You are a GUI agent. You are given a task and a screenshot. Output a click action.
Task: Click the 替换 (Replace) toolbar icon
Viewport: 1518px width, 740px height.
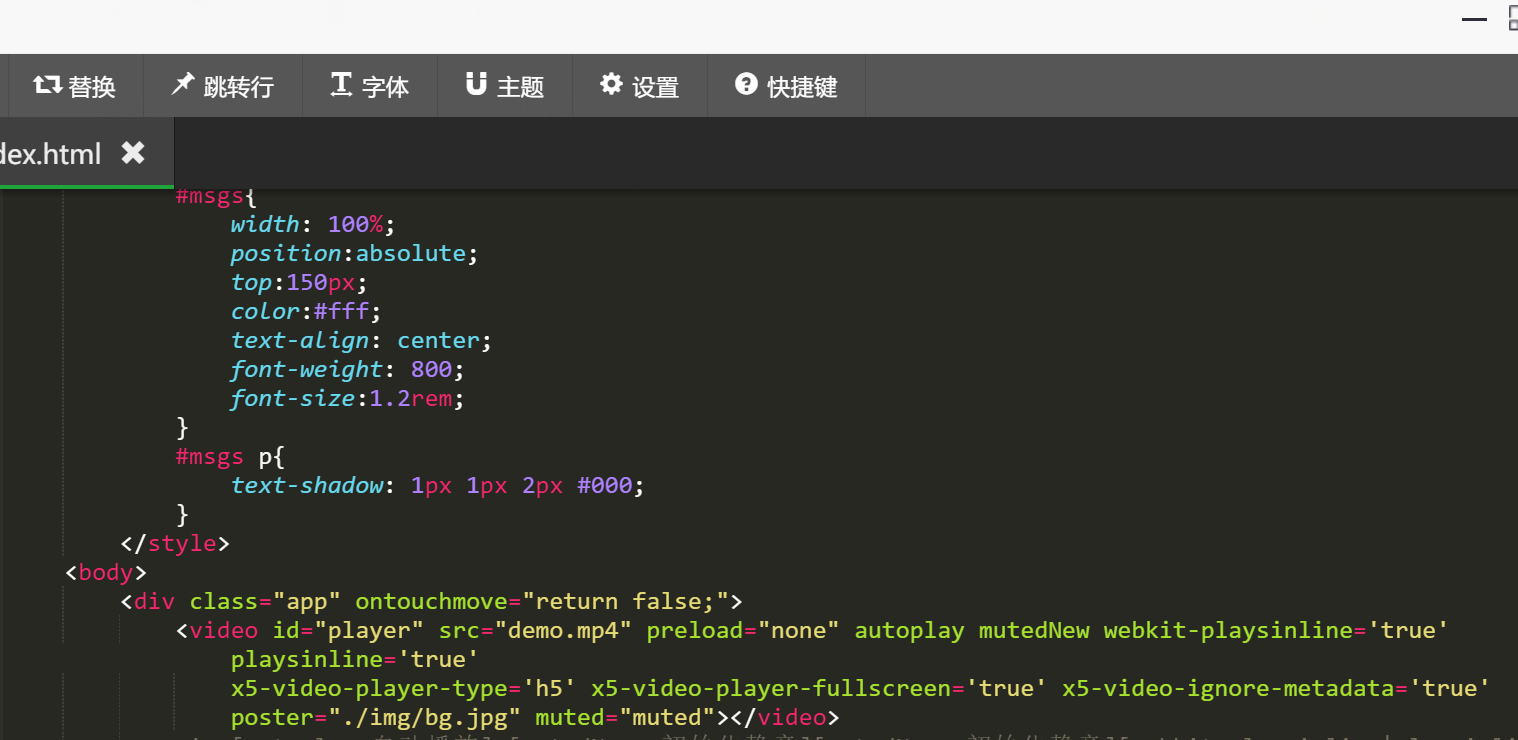click(x=47, y=85)
